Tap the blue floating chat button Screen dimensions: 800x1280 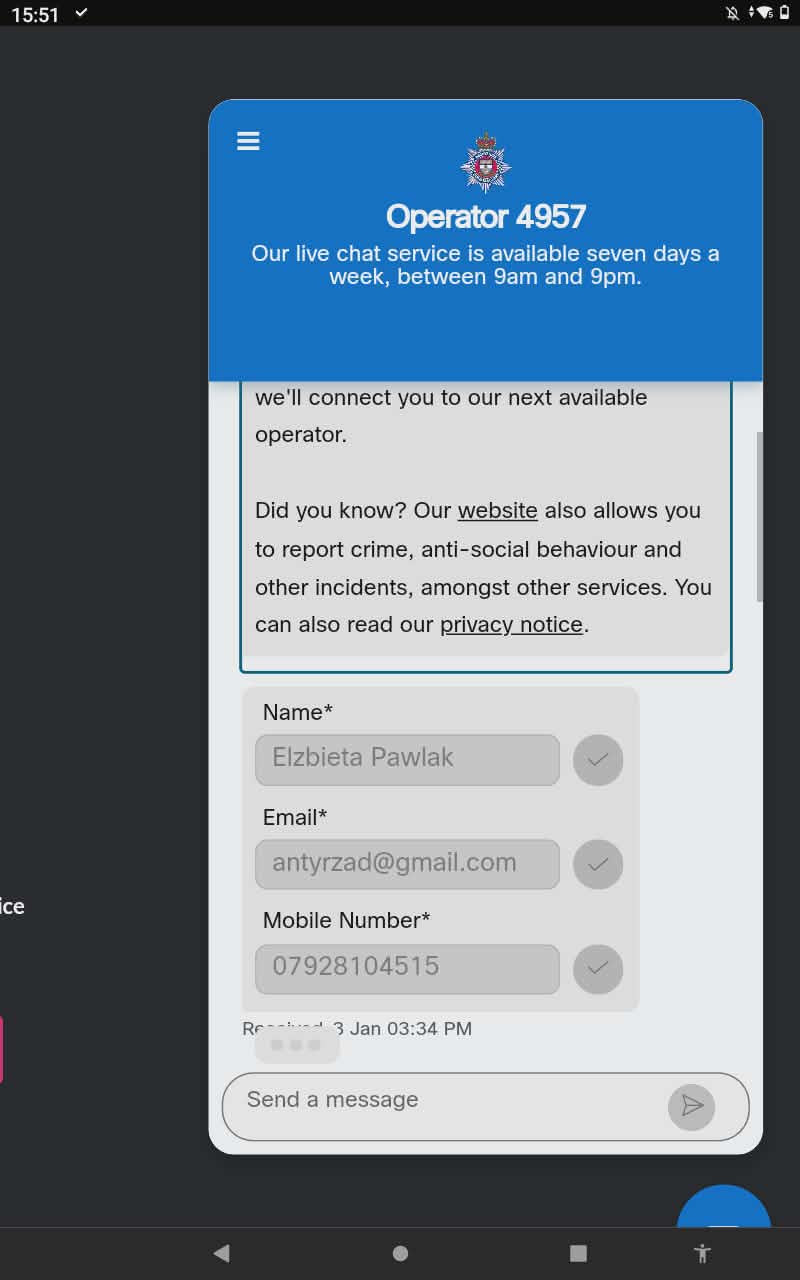pos(724,1207)
